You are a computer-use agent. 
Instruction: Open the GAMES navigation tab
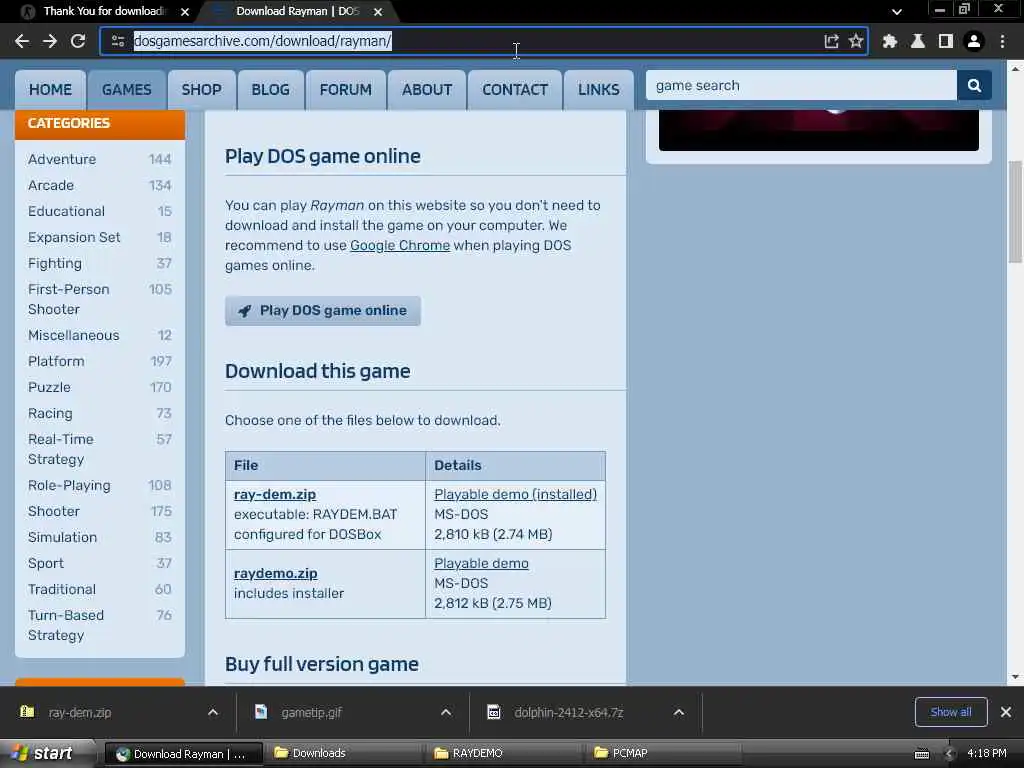[x=127, y=89]
